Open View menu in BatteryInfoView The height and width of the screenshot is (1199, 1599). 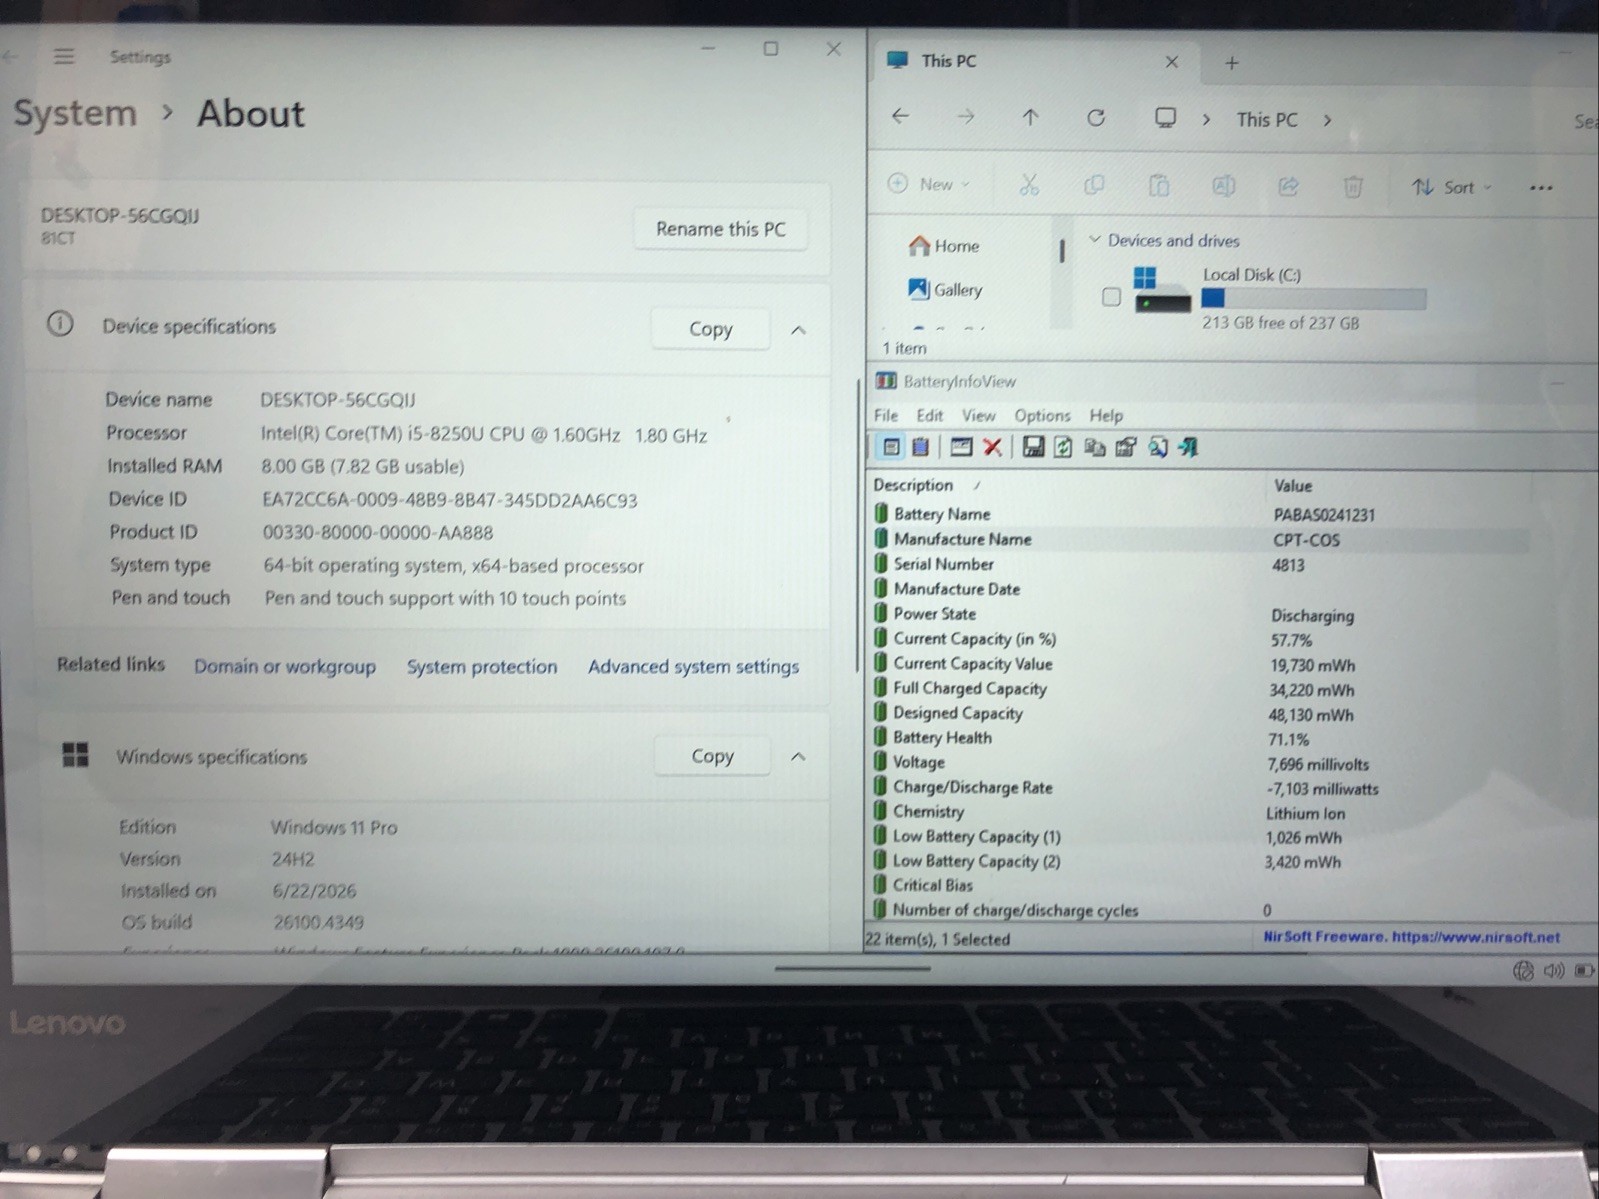pyautogui.click(x=979, y=415)
